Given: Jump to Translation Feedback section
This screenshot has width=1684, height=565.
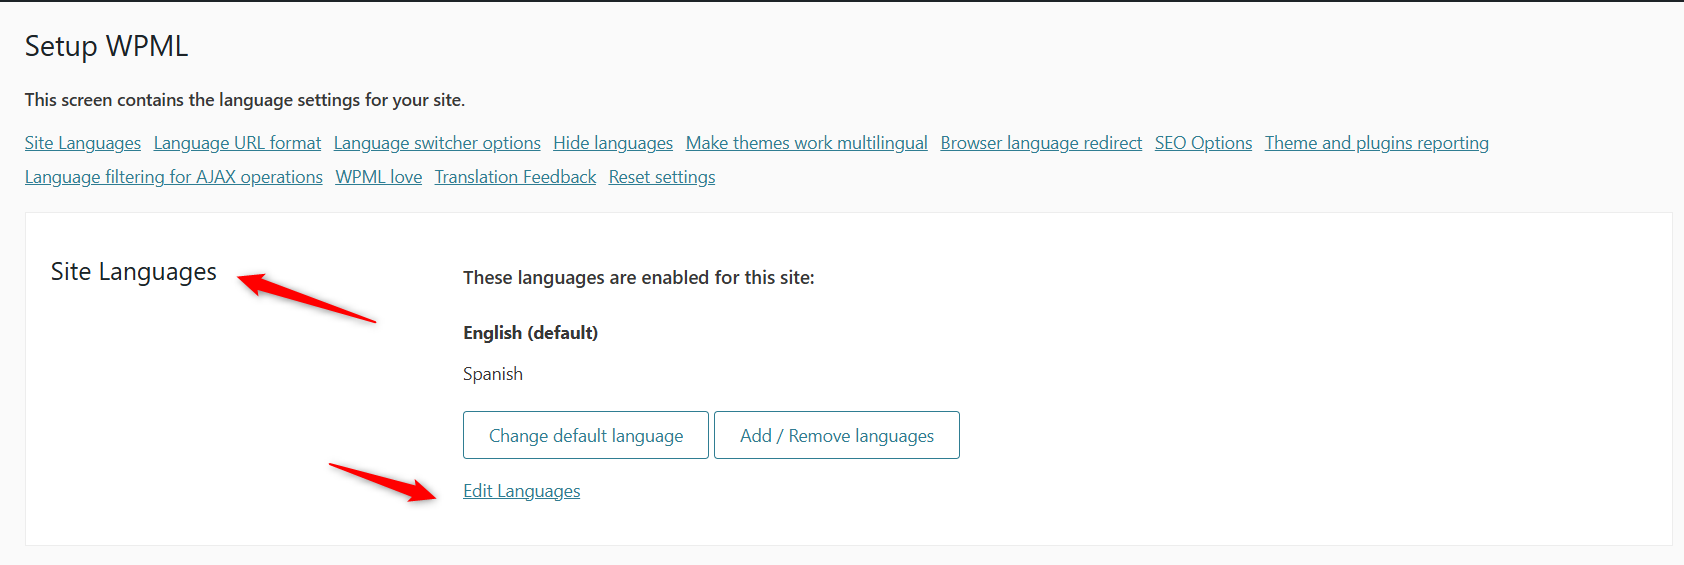Looking at the screenshot, I should [515, 177].
